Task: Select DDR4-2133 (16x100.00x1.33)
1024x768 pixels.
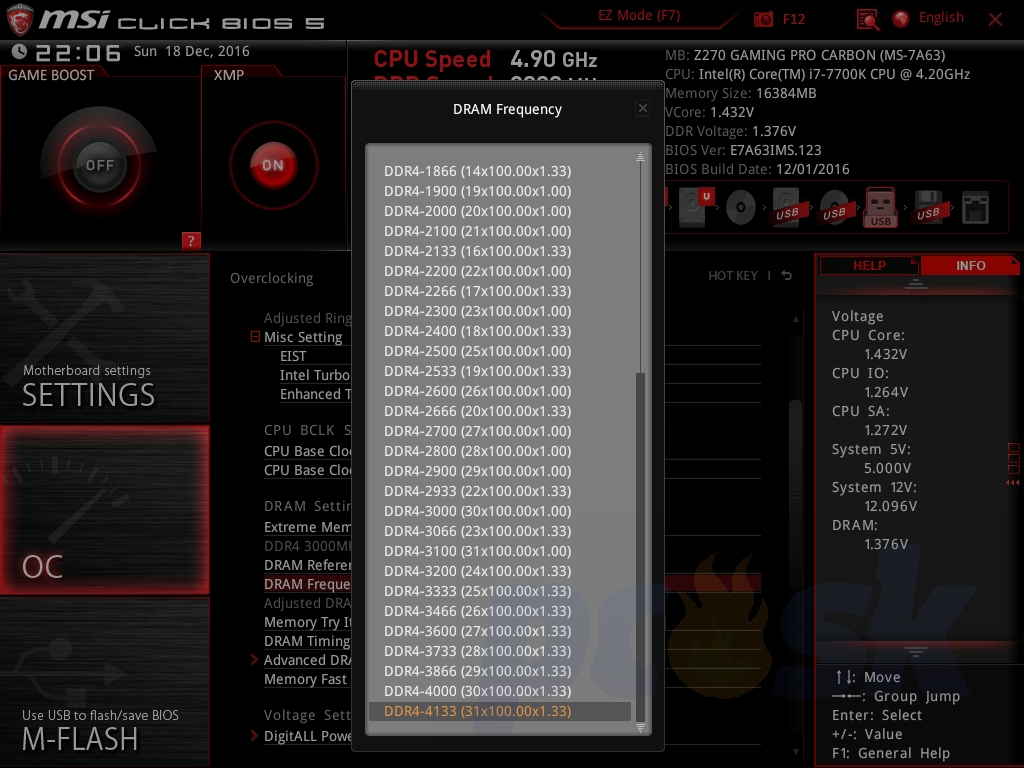Action: 500,251
